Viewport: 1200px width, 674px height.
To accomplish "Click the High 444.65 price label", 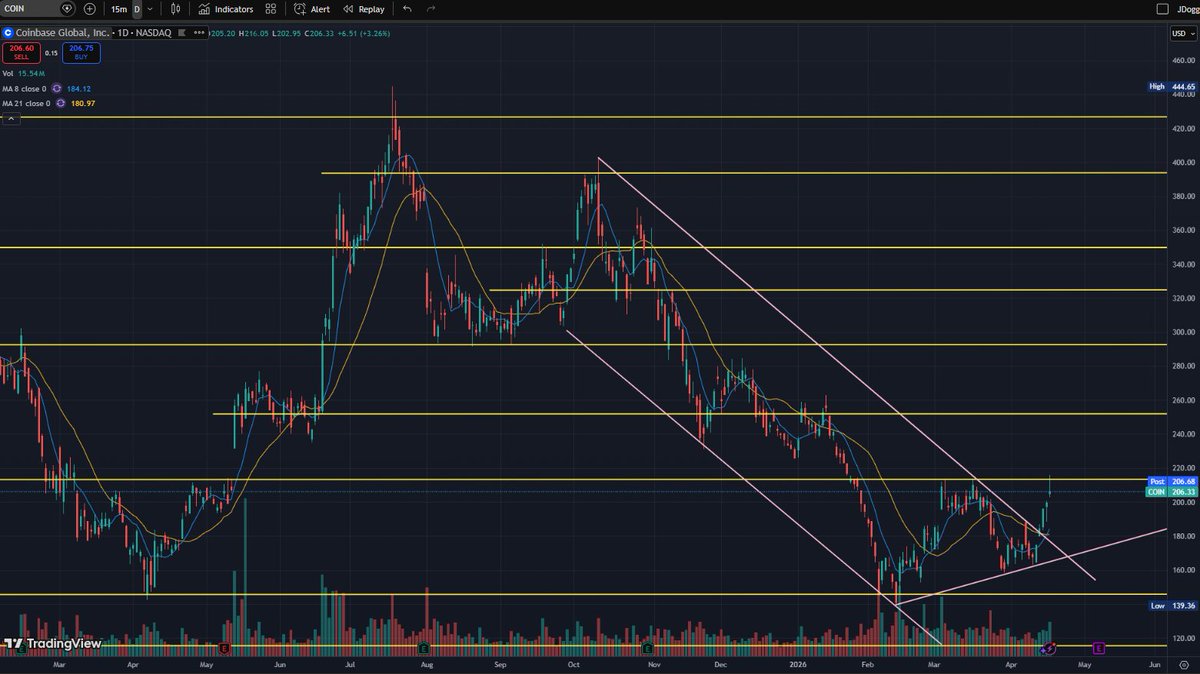I will click(1172, 87).
